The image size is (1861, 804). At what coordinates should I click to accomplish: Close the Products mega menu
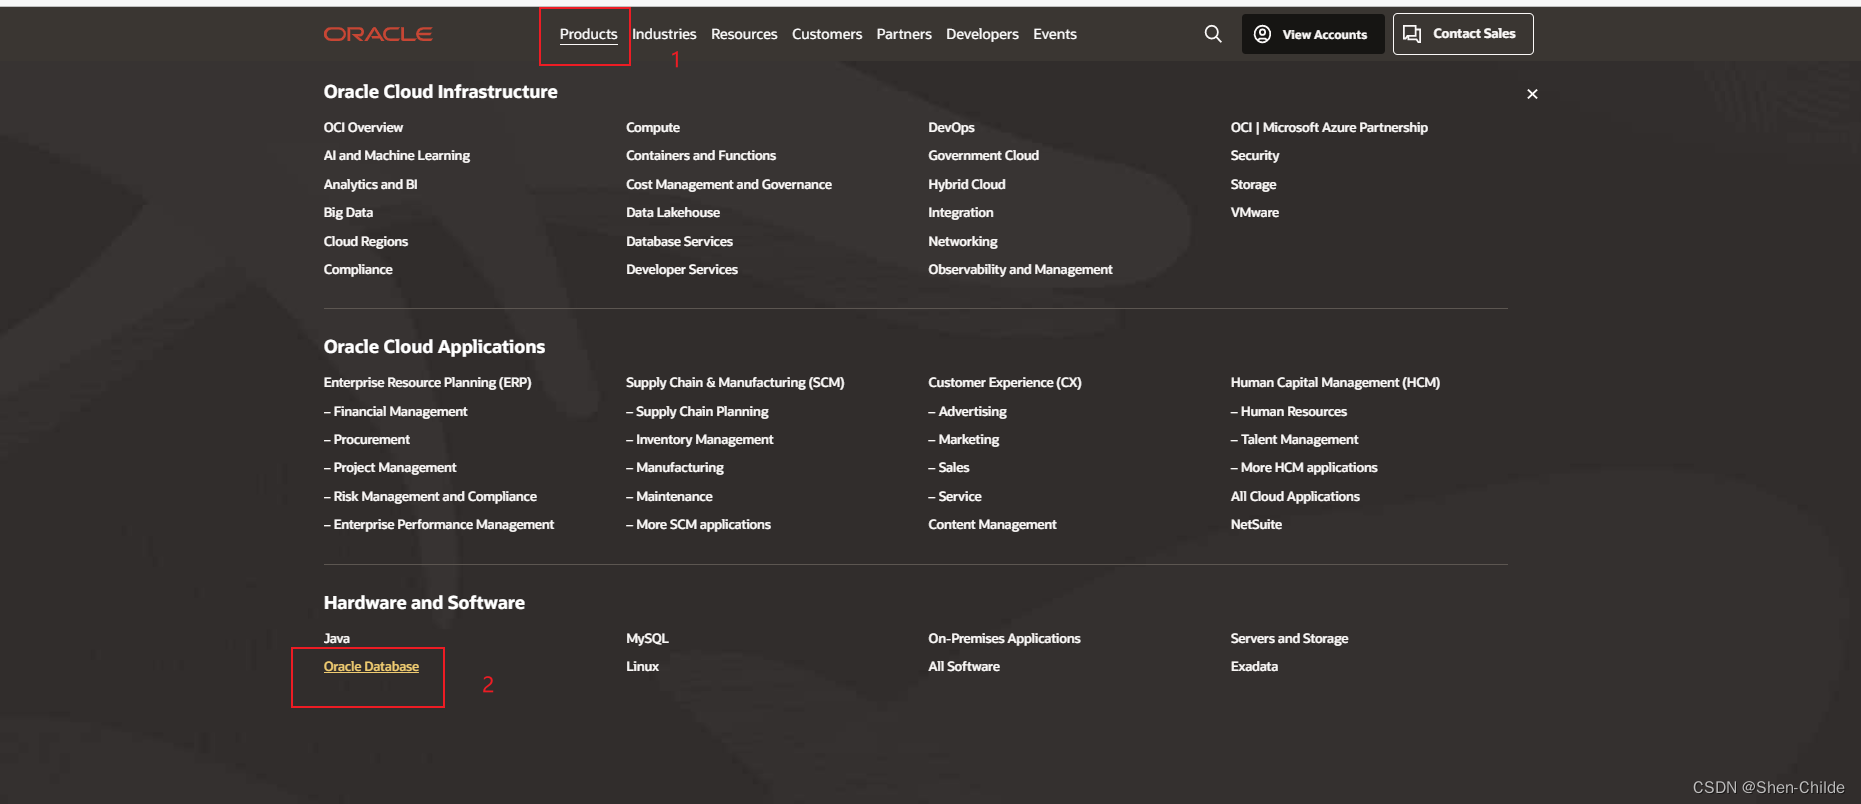(x=1532, y=94)
